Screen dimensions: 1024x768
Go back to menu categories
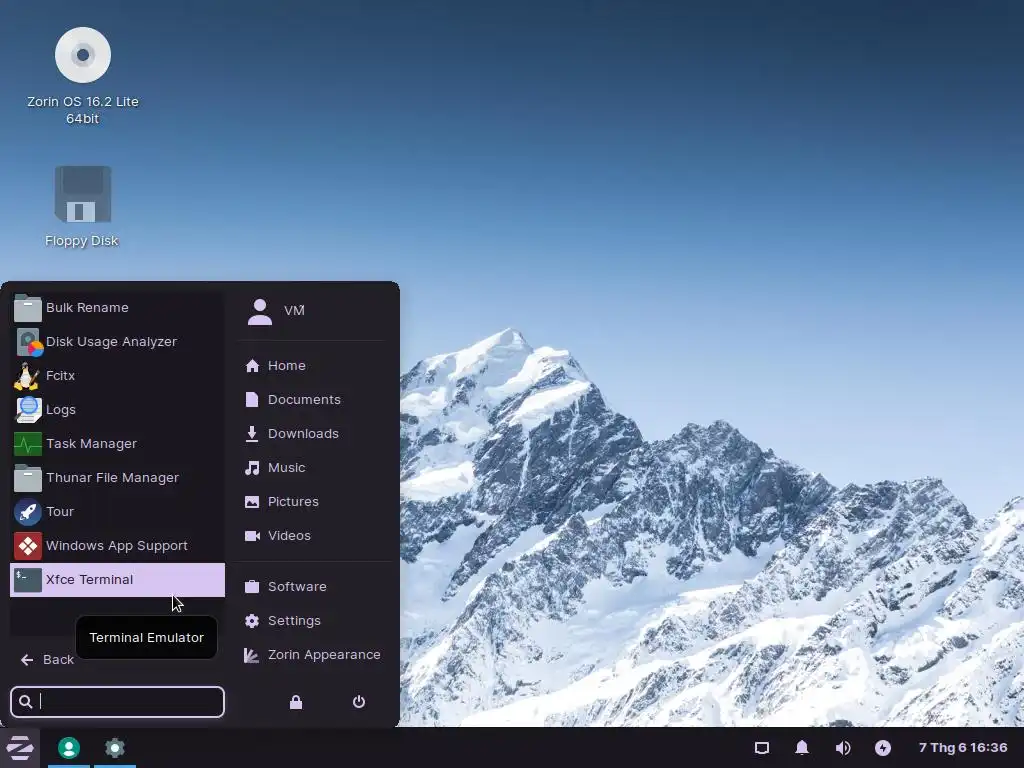click(47, 660)
